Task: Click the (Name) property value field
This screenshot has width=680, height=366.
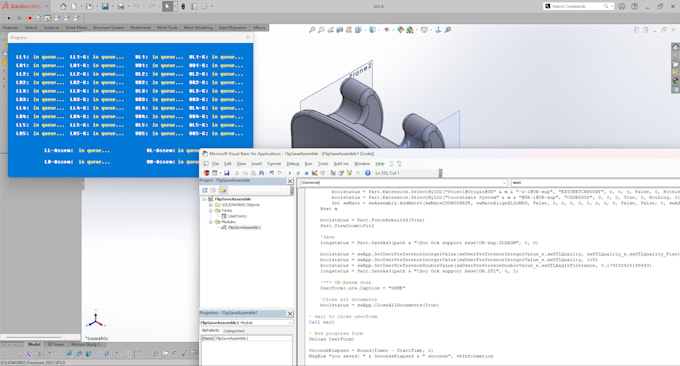Action: coord(253,338)
